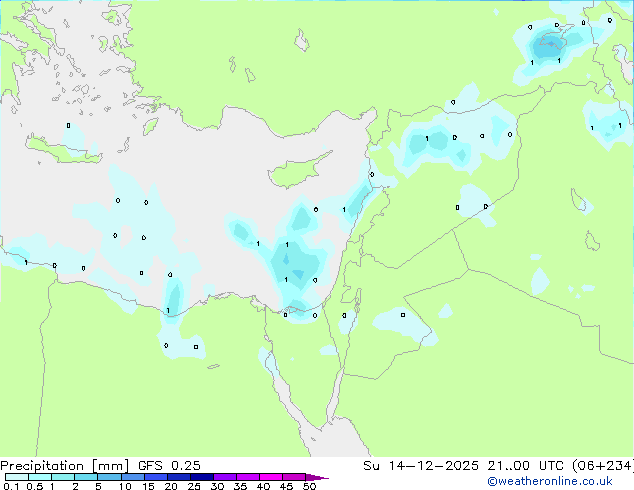Image resolution: width=634 pixels, height=490 pixels.
Task: Click the 0.5–1 mm legend color swatch
Action: [x=40, y=477]
